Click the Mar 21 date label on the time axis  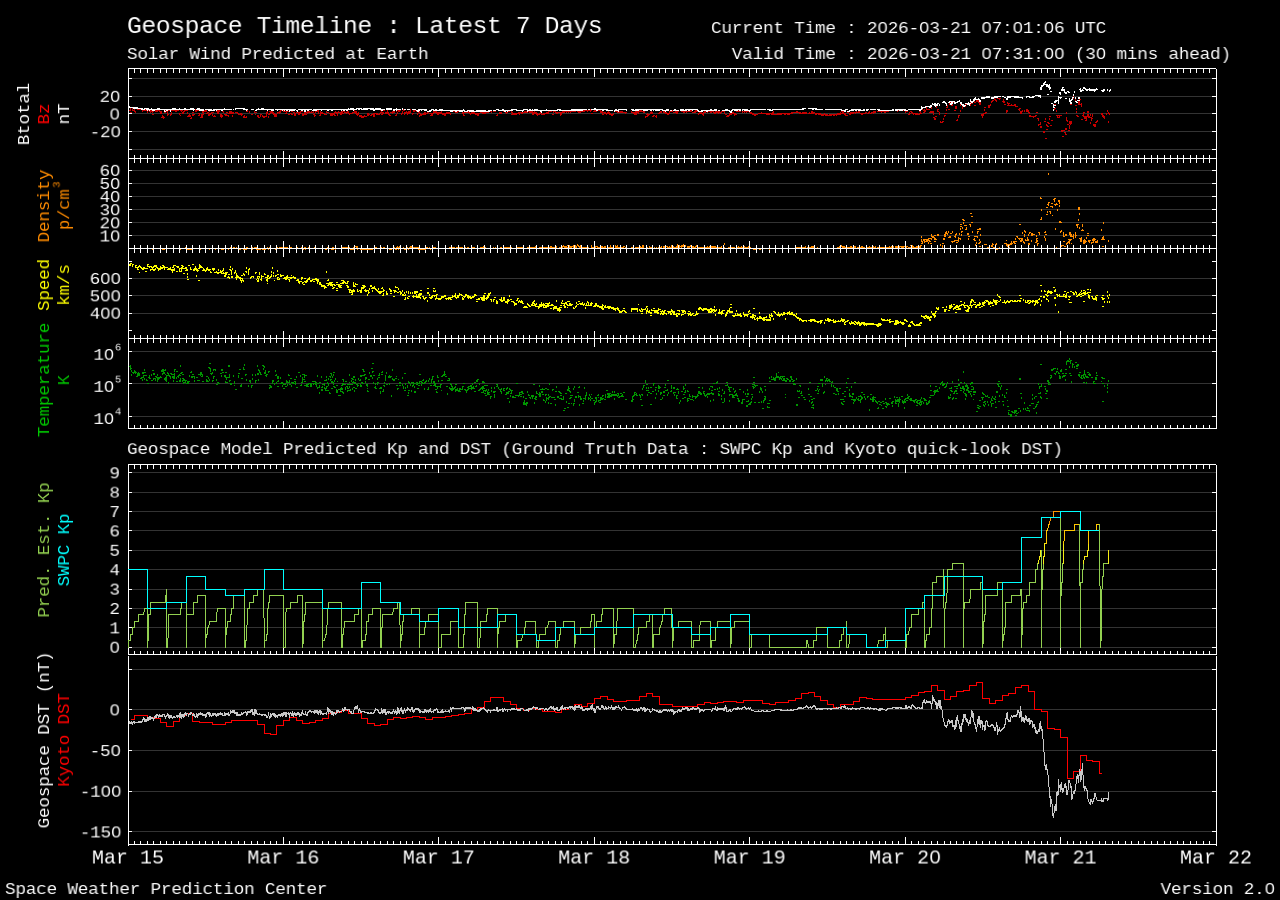pyautogui.click(x=1060, y=857)
